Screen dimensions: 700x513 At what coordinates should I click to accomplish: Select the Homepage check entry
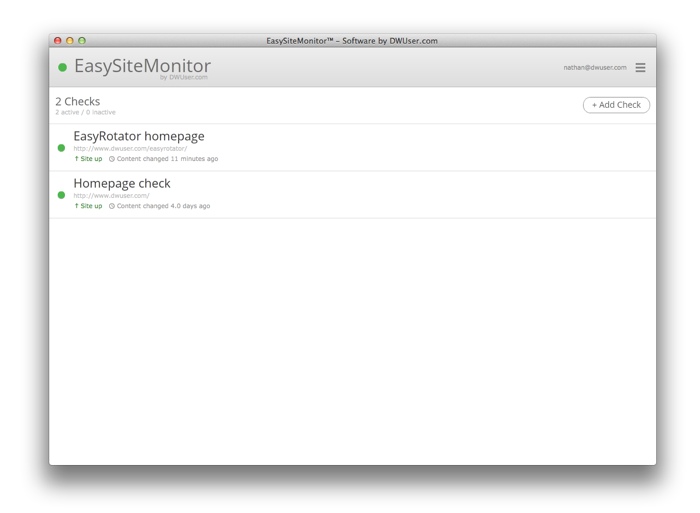(x=122, y=183)
